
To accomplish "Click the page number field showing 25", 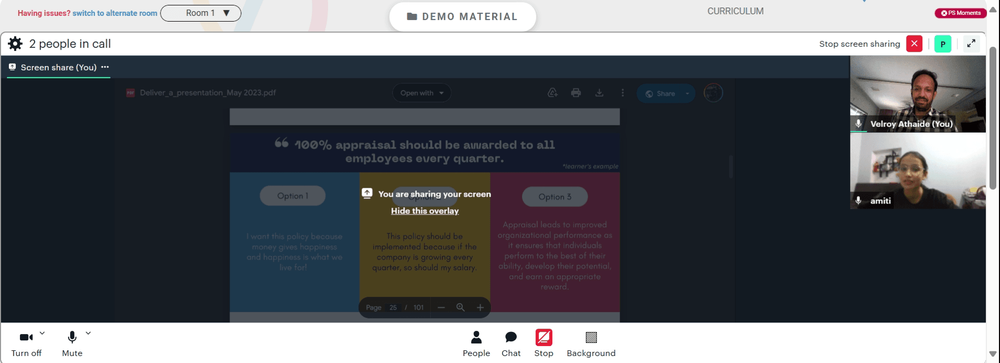I will 393,307.
